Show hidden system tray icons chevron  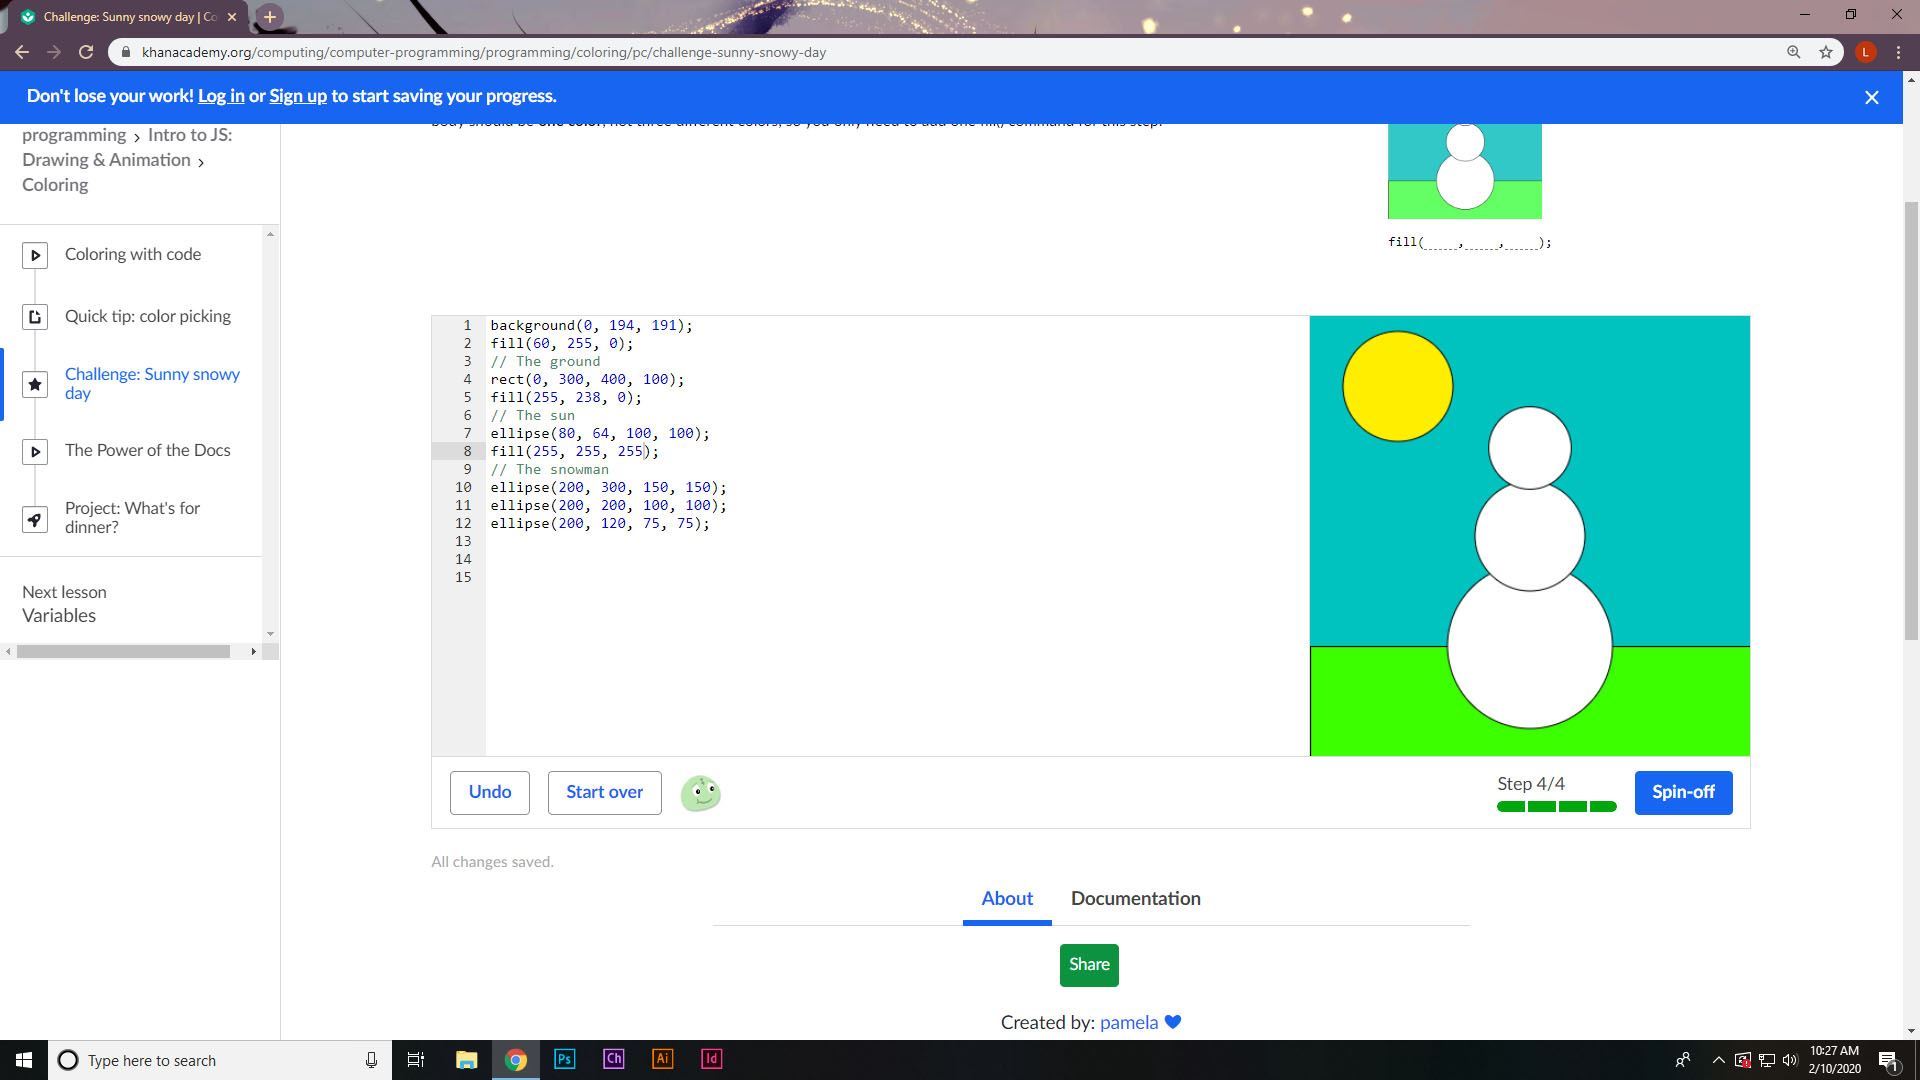click(x=1717, y=1060)
